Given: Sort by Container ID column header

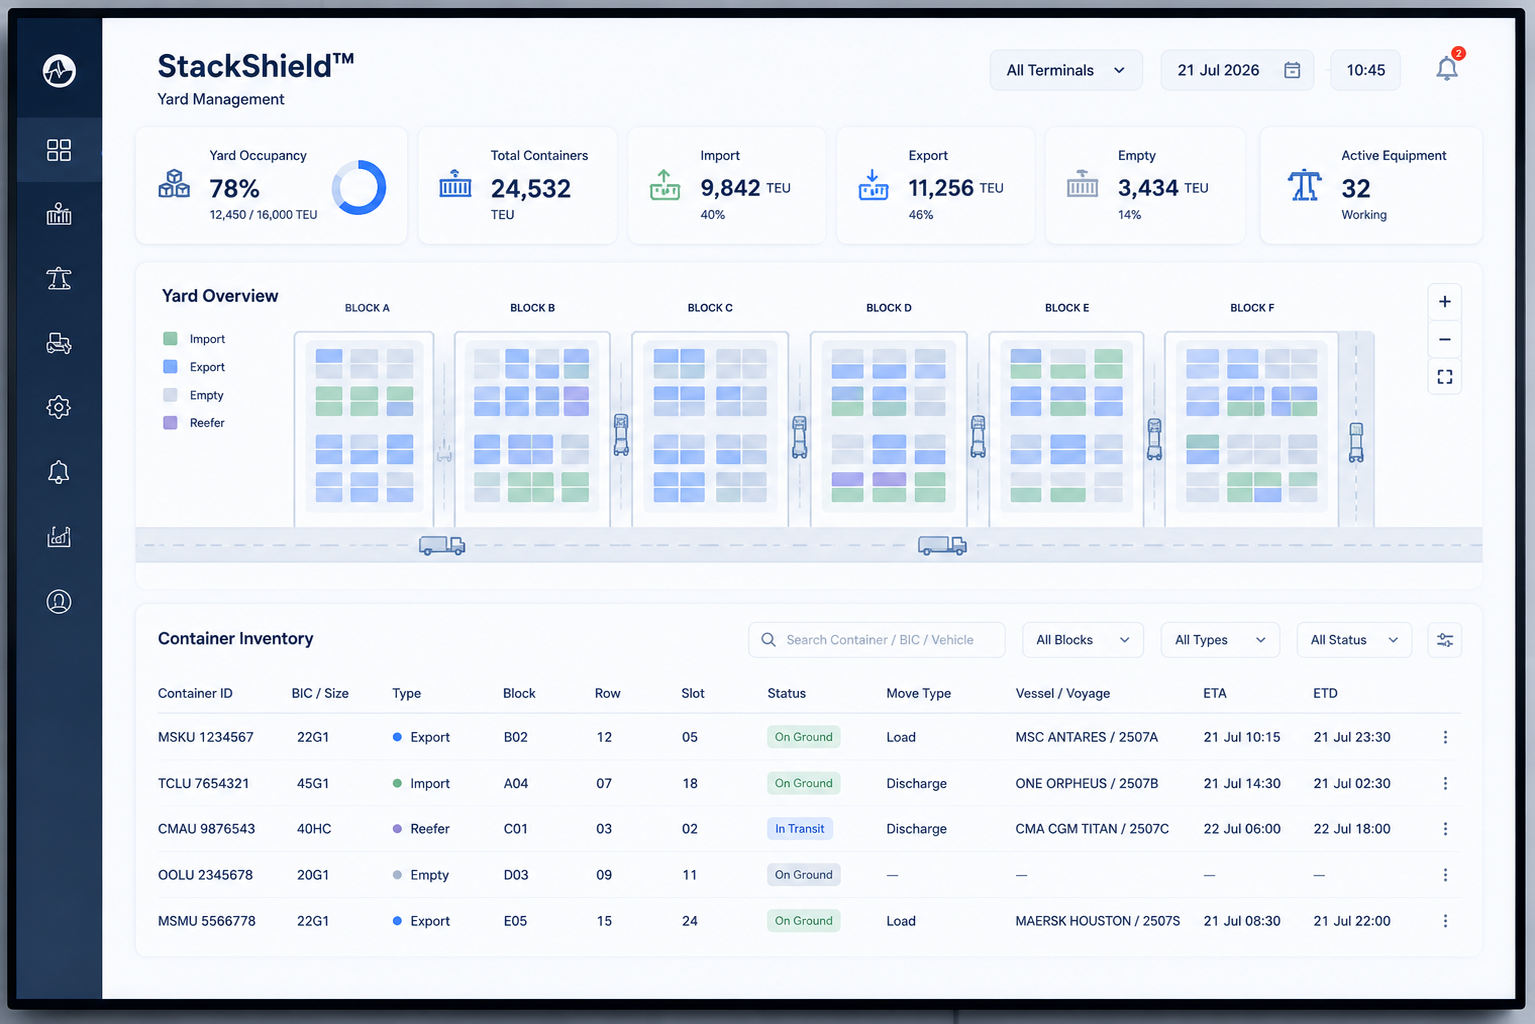Looking at the screenshot, I should pos(195,693).
